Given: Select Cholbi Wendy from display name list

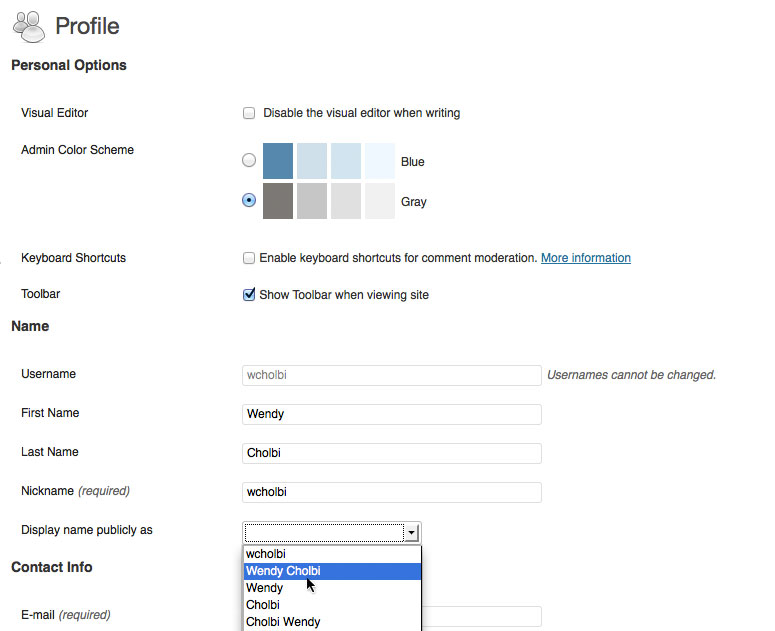Looking at the screenshot, I should point(332,622).
